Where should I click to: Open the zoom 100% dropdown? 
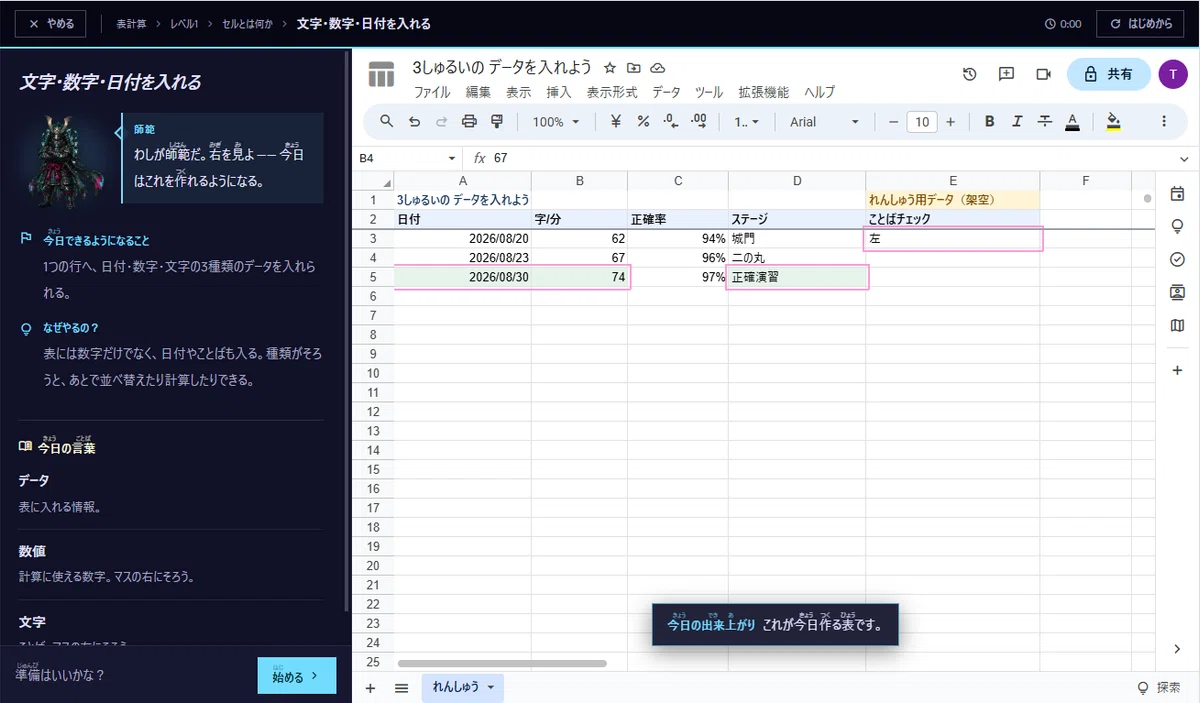click(x=556, y=122)
